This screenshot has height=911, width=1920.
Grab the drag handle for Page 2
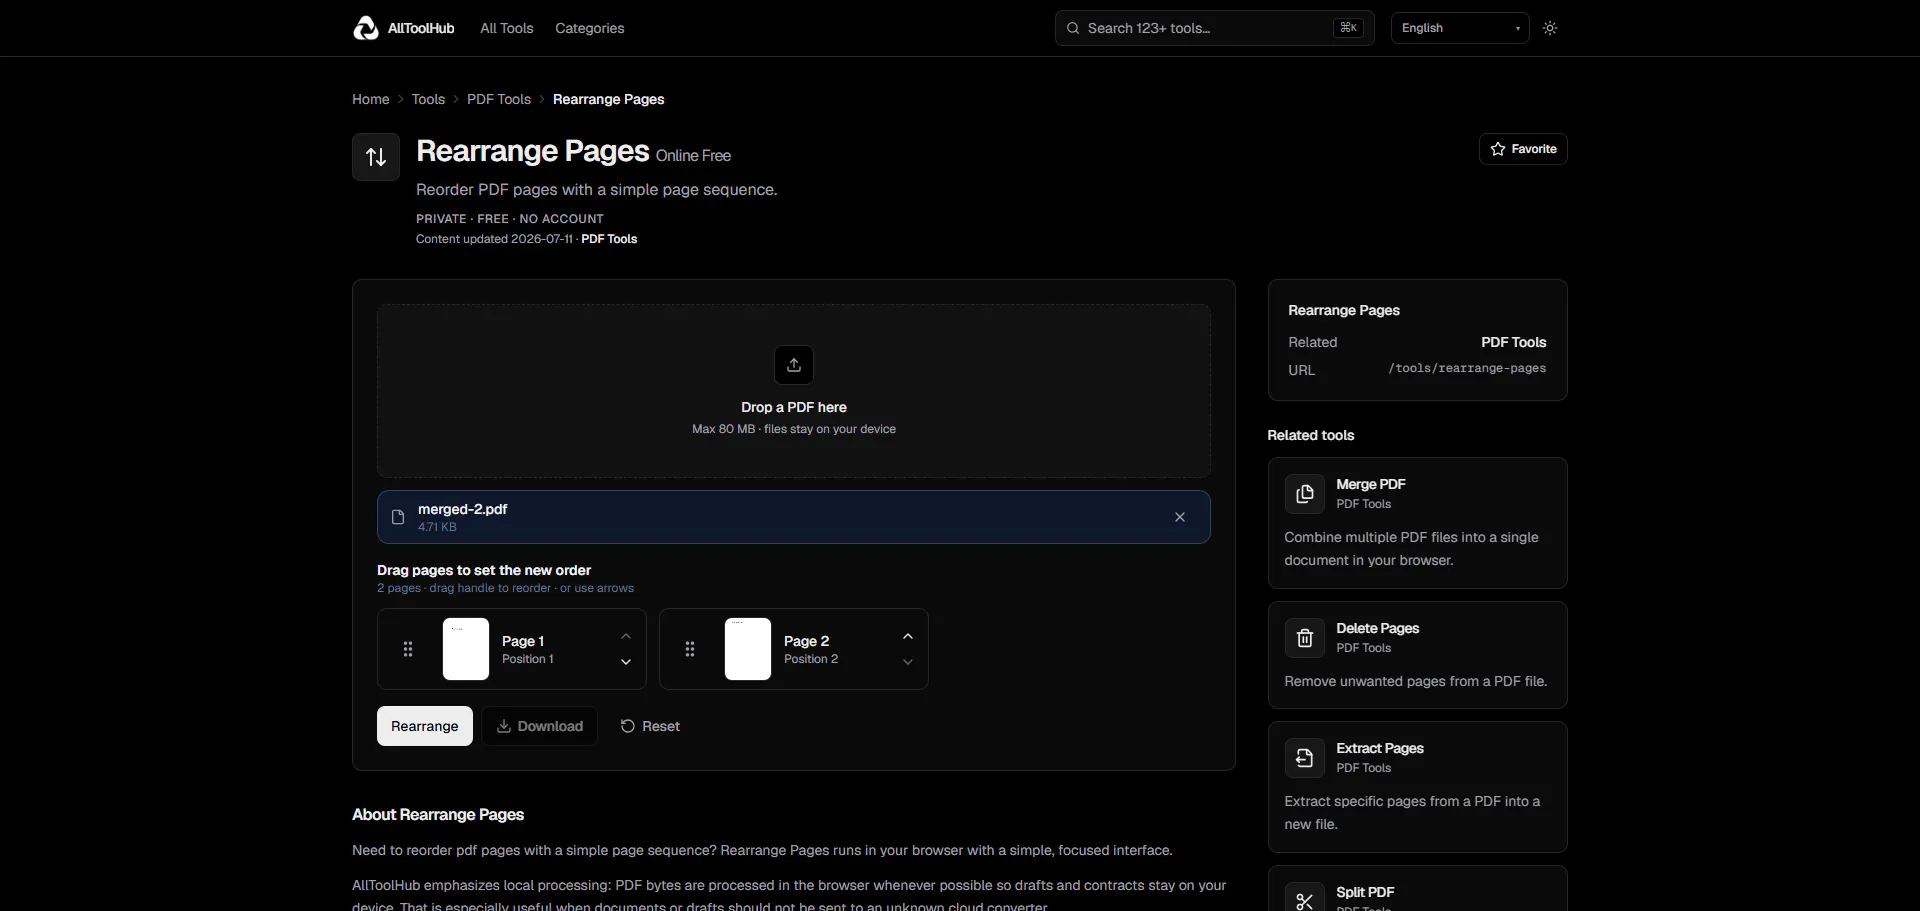(690, 649)
